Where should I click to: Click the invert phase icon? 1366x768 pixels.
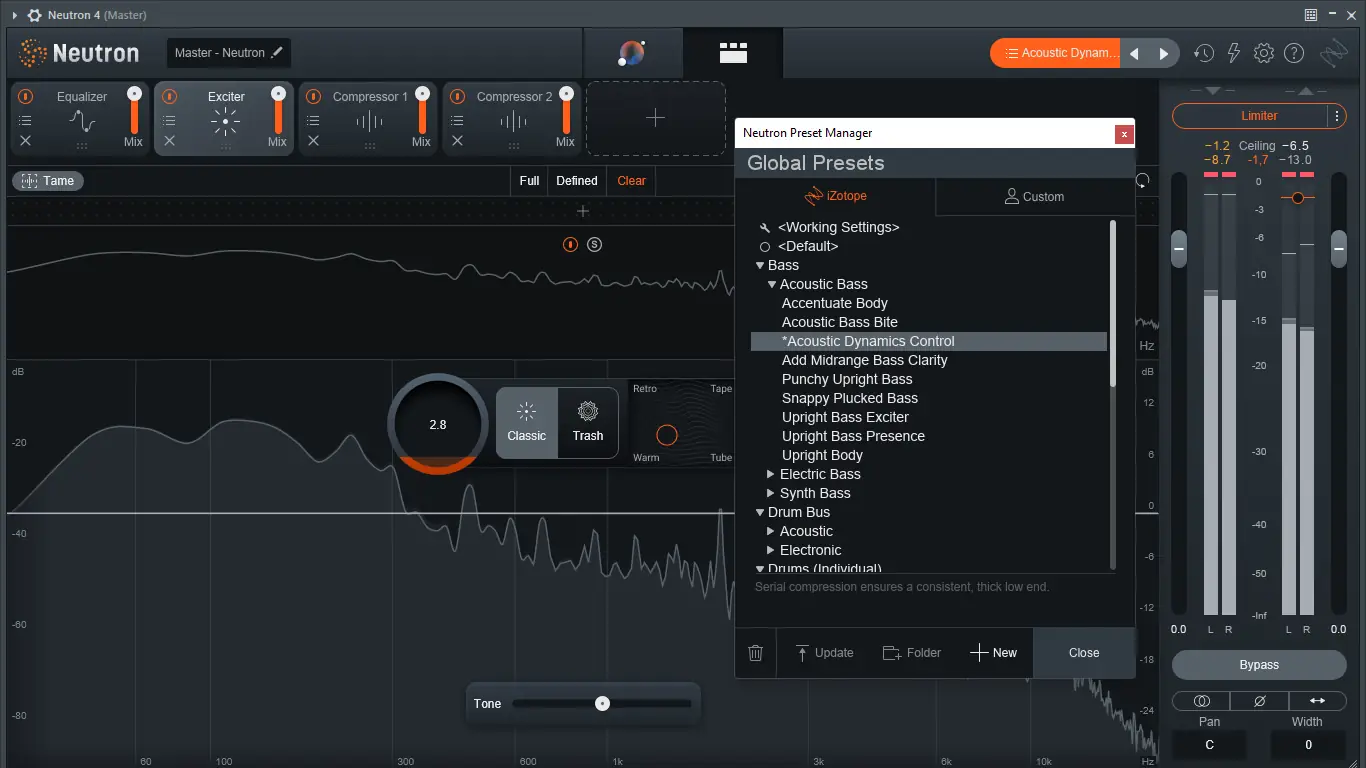point(1259,701)
